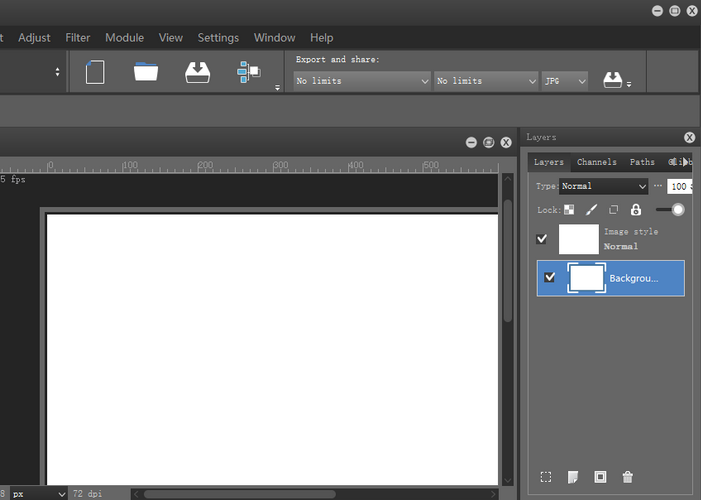The height and width of the screenshot is (500, 701).
Task: Click the open folder icon
Action: [146, 72]
